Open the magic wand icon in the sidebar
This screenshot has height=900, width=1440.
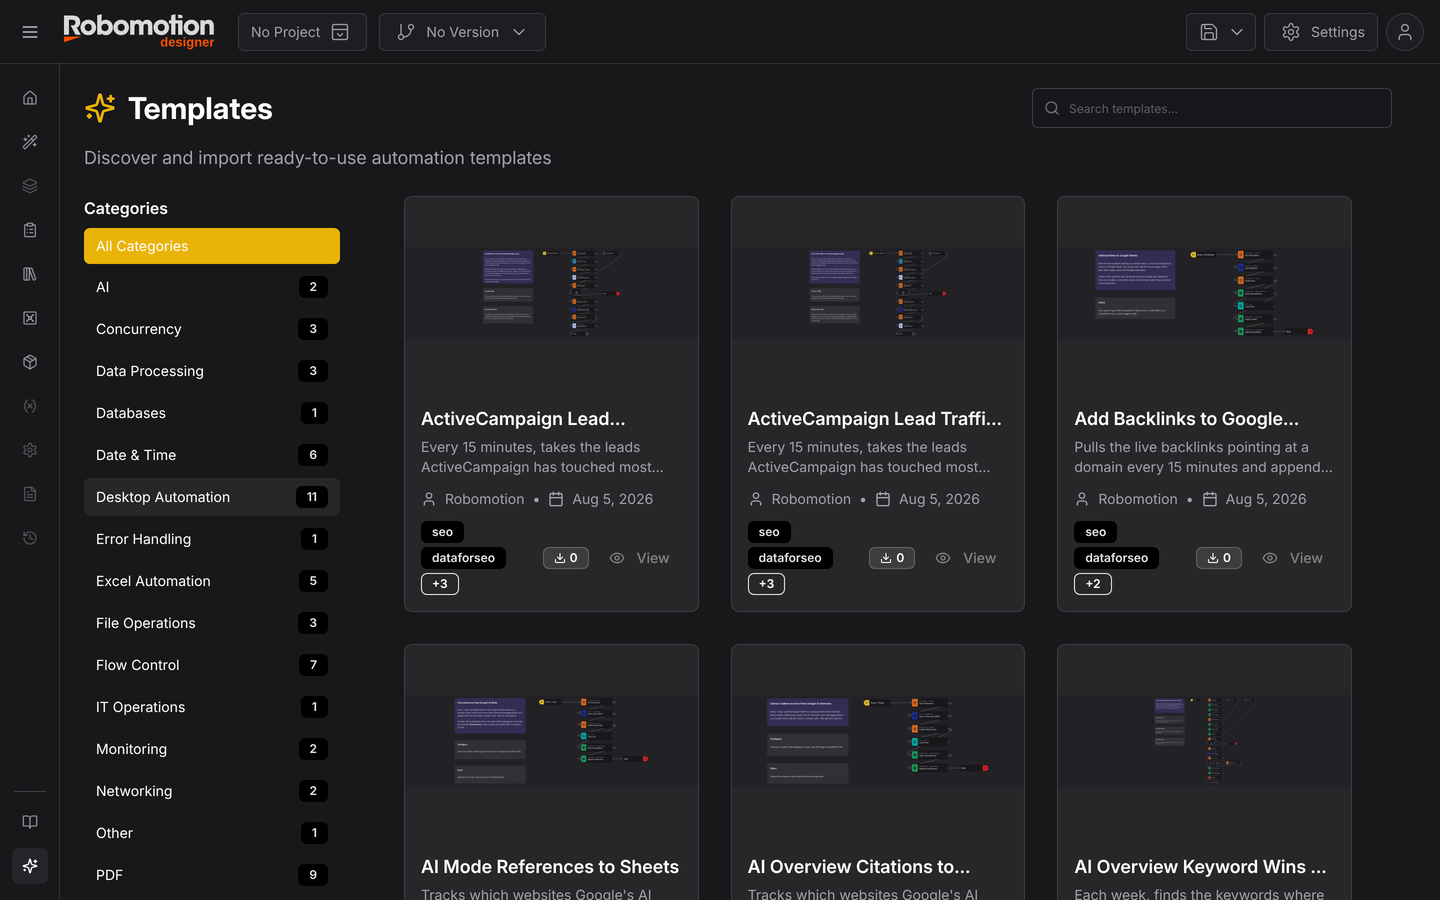pyautogui.click(x=30, y=142)
